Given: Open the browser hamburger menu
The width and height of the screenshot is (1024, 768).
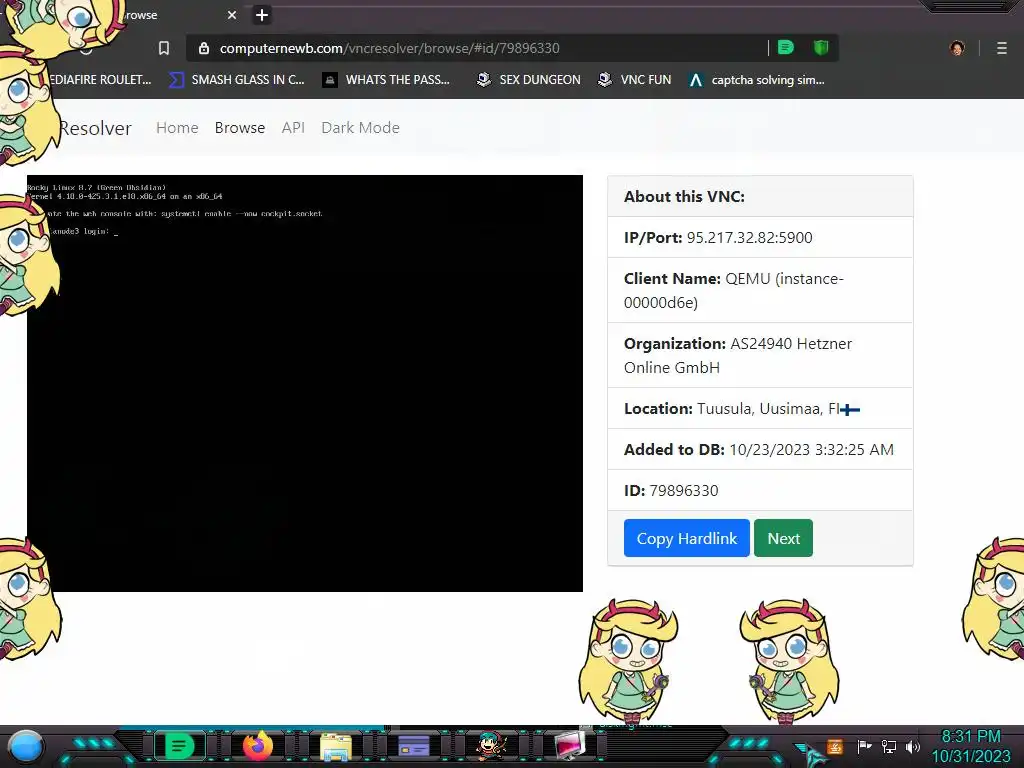Looking at the screenshot, I should click(1002, 48).
